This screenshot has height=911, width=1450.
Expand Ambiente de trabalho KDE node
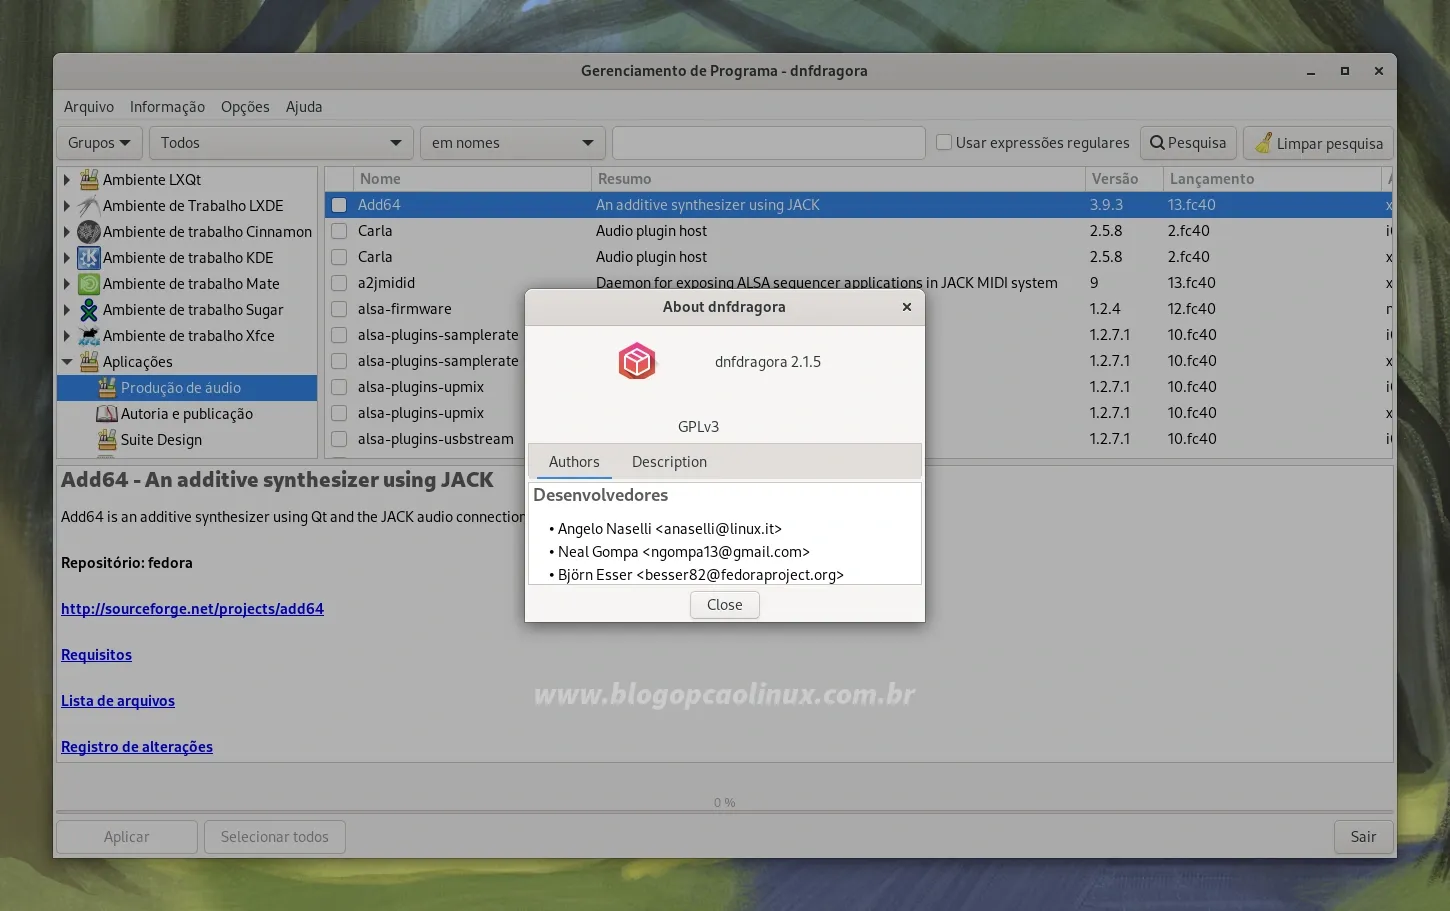(x=67, y=257)
